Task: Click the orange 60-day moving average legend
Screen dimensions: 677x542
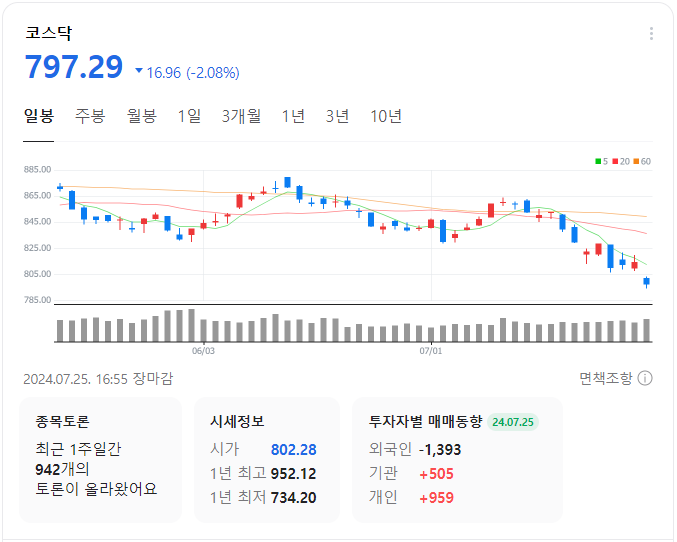Action: coord(642,161)
